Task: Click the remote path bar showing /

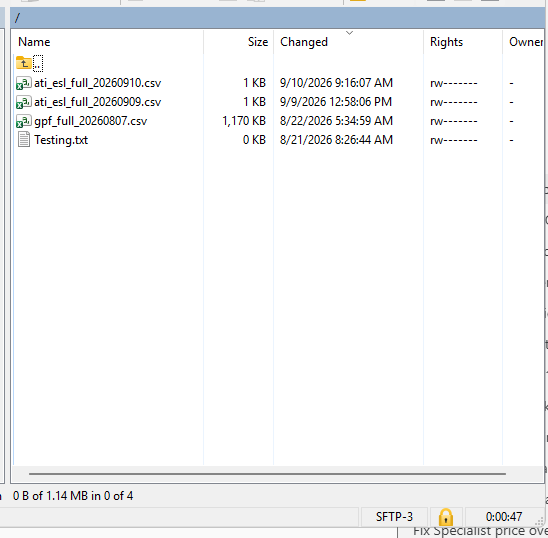Action: coord(277,17)
